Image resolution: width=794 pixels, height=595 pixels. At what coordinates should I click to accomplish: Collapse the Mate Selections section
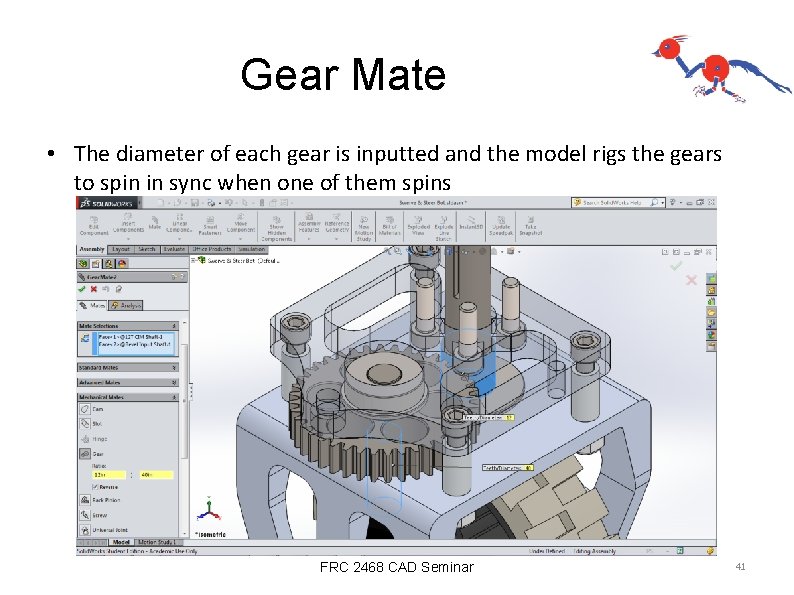click(x=174, y=326)
